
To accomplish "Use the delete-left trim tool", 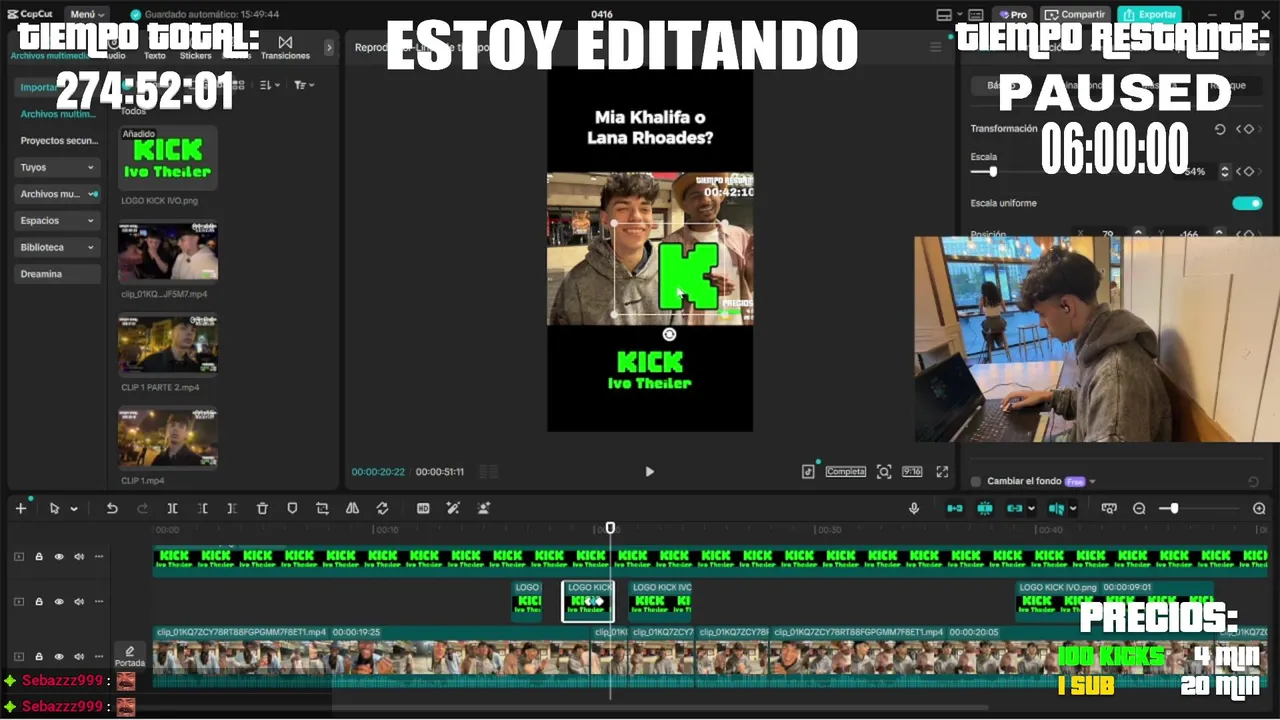I will pos(202,508).
